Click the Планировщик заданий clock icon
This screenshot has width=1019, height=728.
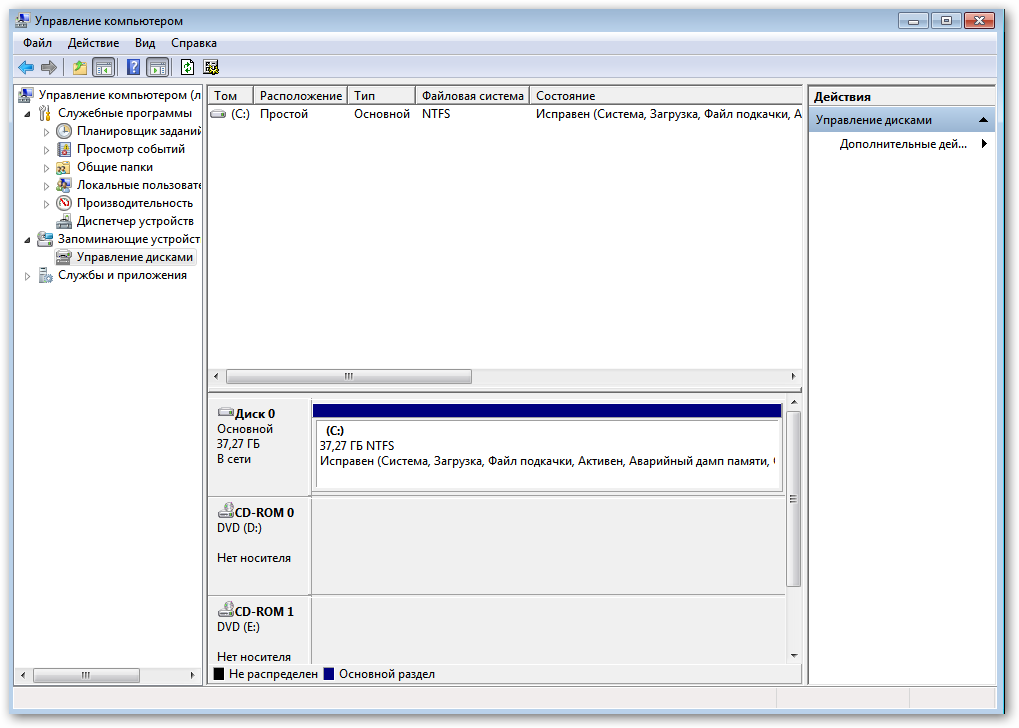pyautogui.click(x=64, y=131)
